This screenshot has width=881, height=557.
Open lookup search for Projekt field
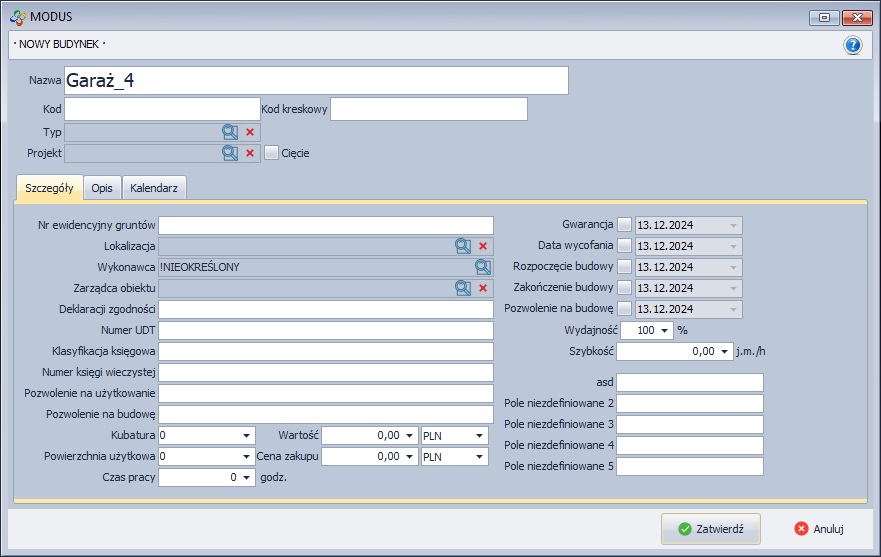(230, 153)
